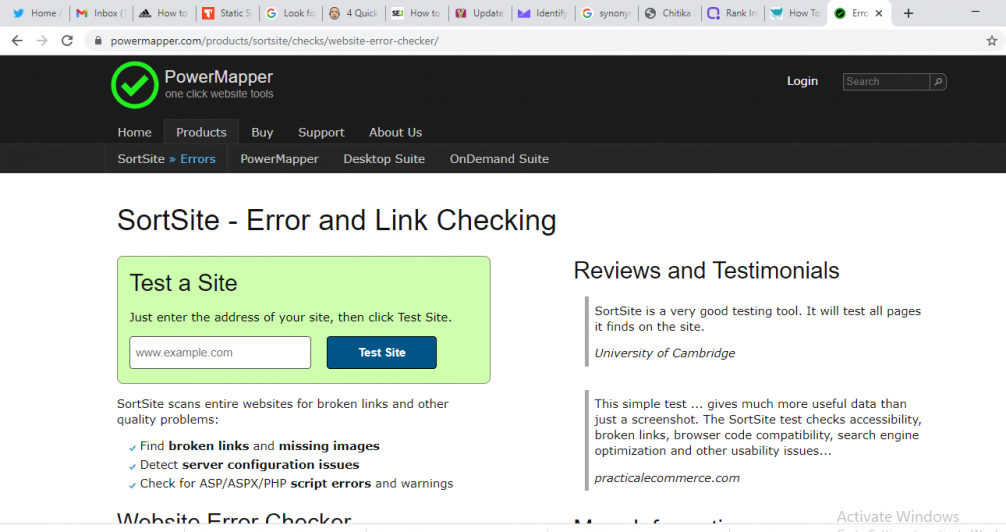Switch to the Chitika tab
The height and width of the screenshot is (532, 1006).
pos(668,13)
